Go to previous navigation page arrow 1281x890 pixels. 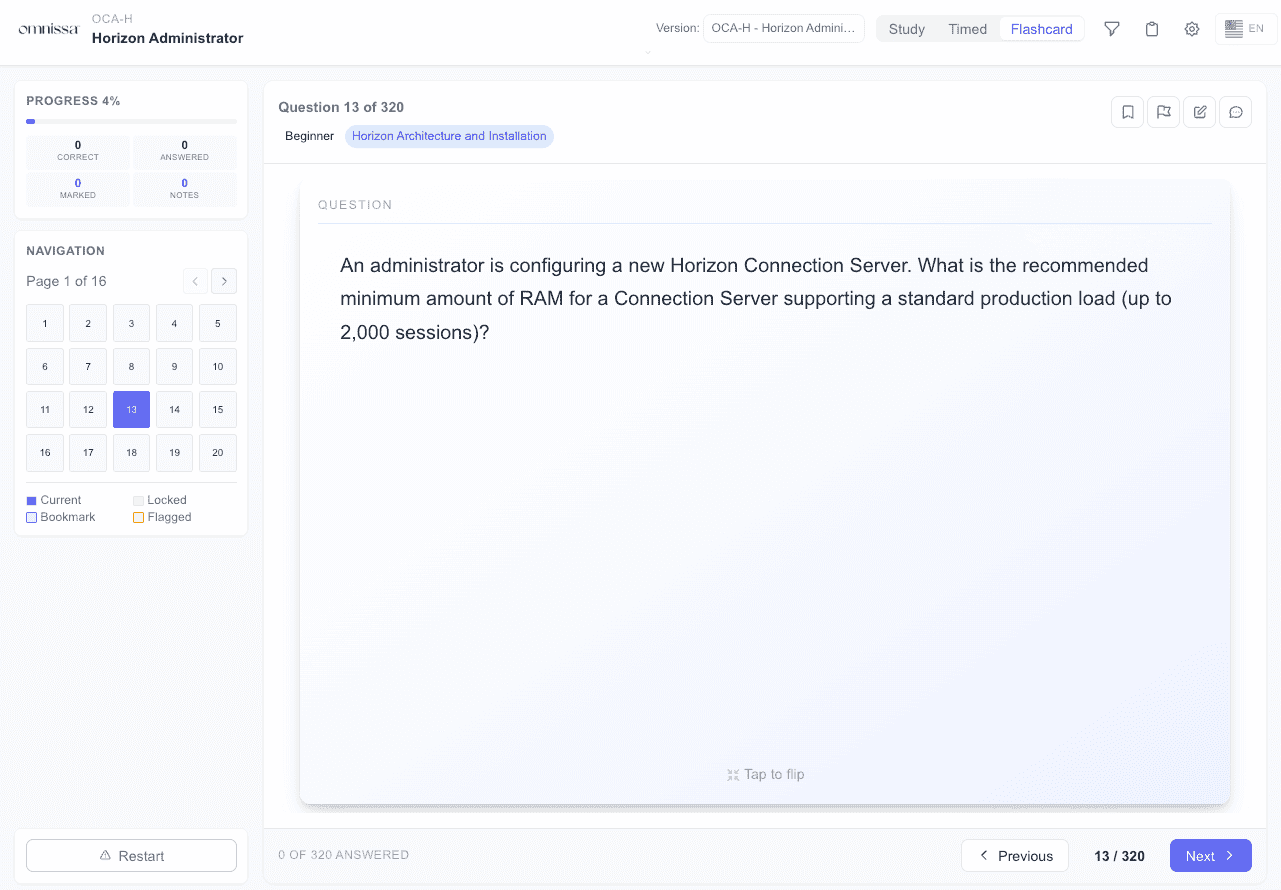(x=196, y=281)
